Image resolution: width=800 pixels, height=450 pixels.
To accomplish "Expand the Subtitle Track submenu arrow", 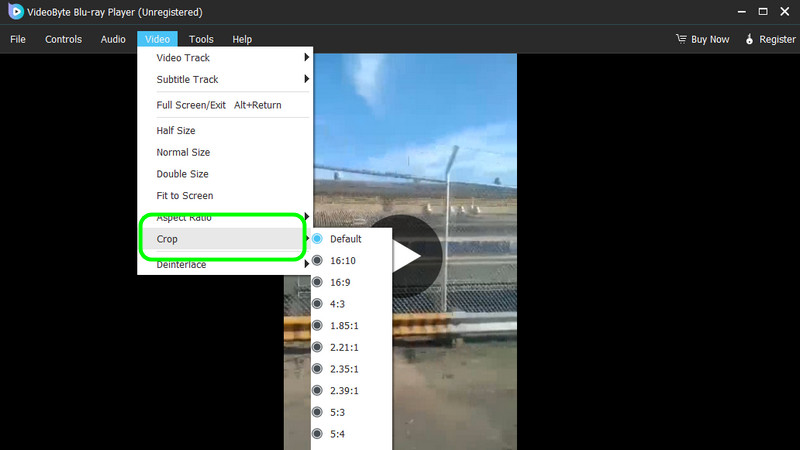I will tap(306, 79).
